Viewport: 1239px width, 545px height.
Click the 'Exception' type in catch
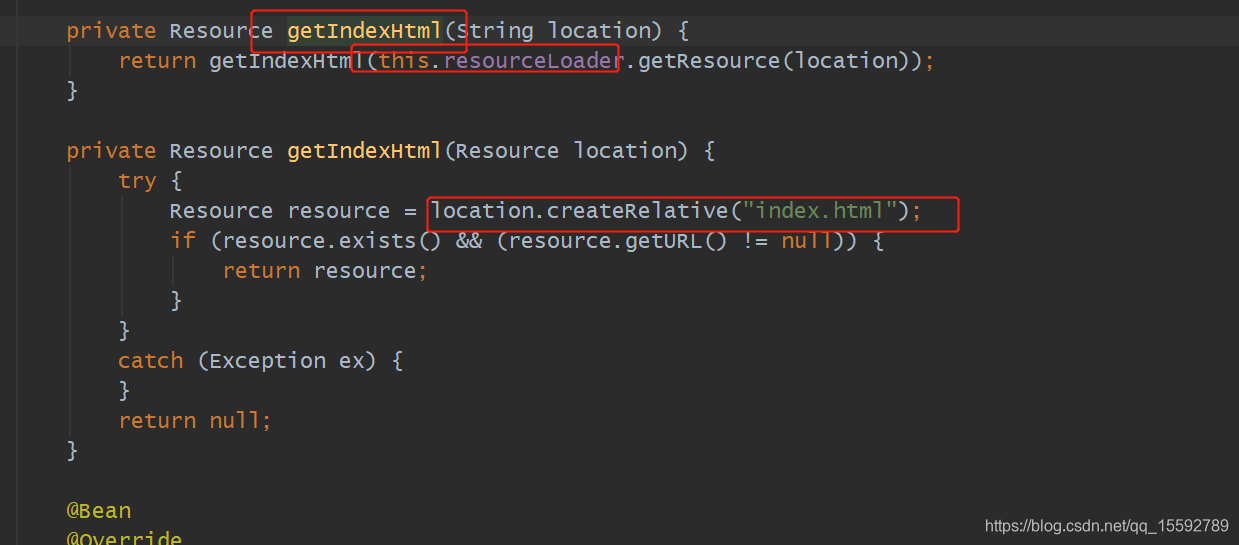click(266, 361)
